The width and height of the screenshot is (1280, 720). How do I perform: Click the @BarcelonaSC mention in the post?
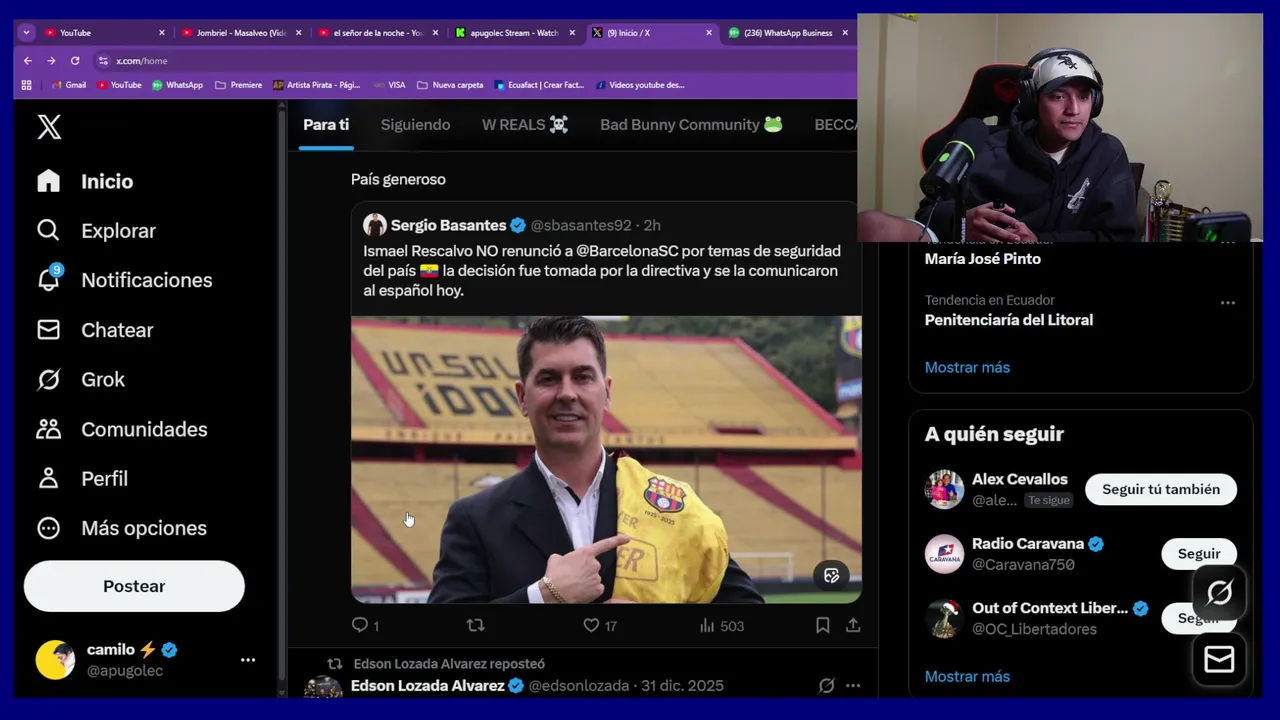627,251
